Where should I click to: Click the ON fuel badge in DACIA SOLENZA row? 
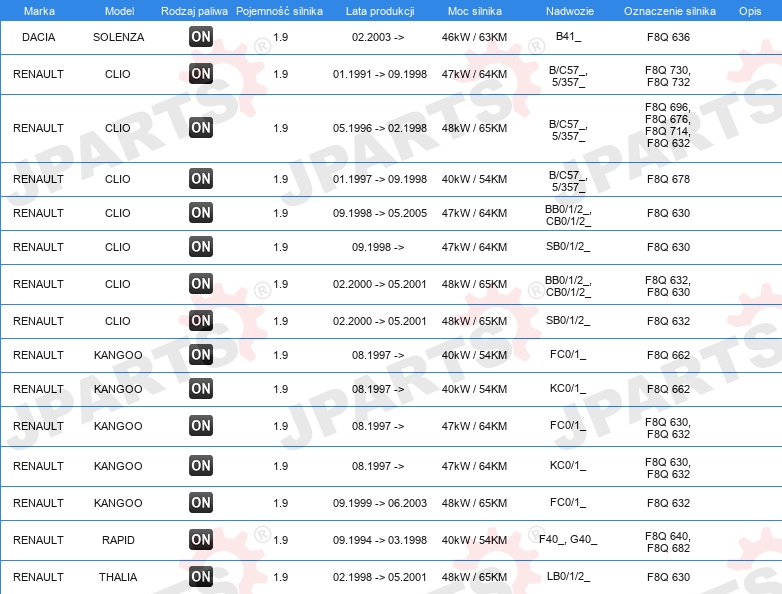(x=201, y=36)
